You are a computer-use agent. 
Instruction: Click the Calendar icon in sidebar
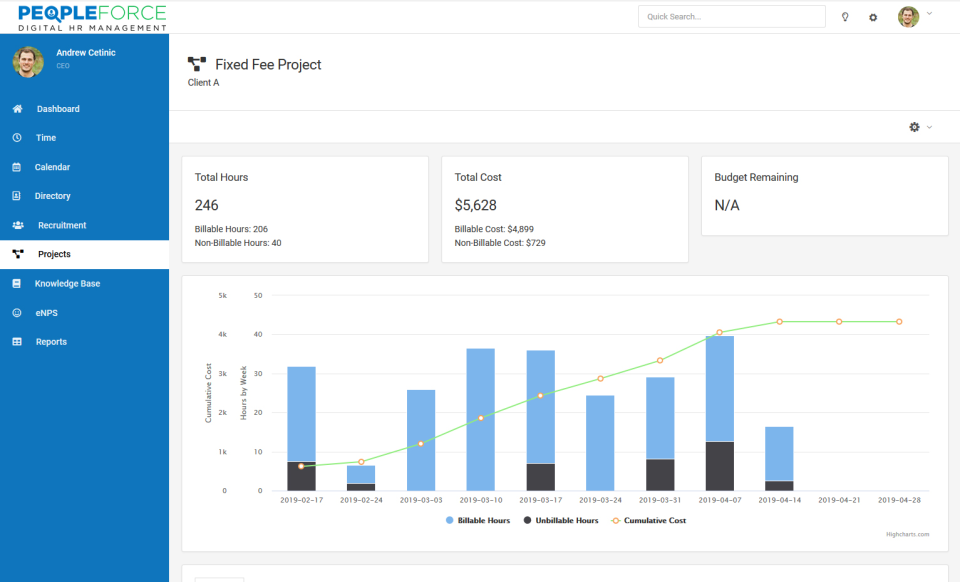[17, 167]
